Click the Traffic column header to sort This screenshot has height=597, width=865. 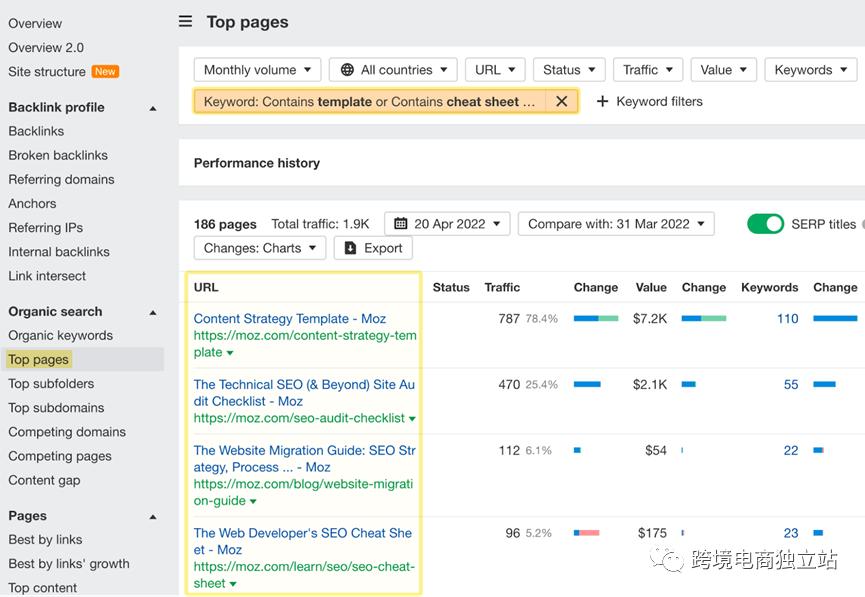click(502, 287)
